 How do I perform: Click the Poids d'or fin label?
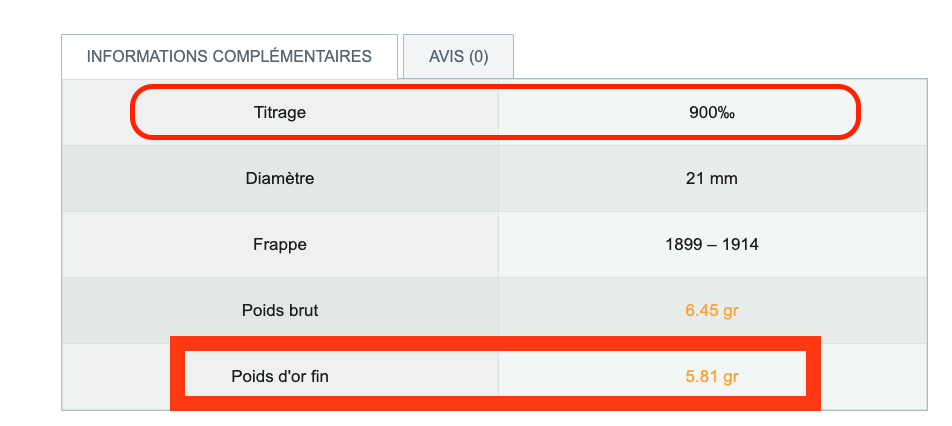[280, 376]
